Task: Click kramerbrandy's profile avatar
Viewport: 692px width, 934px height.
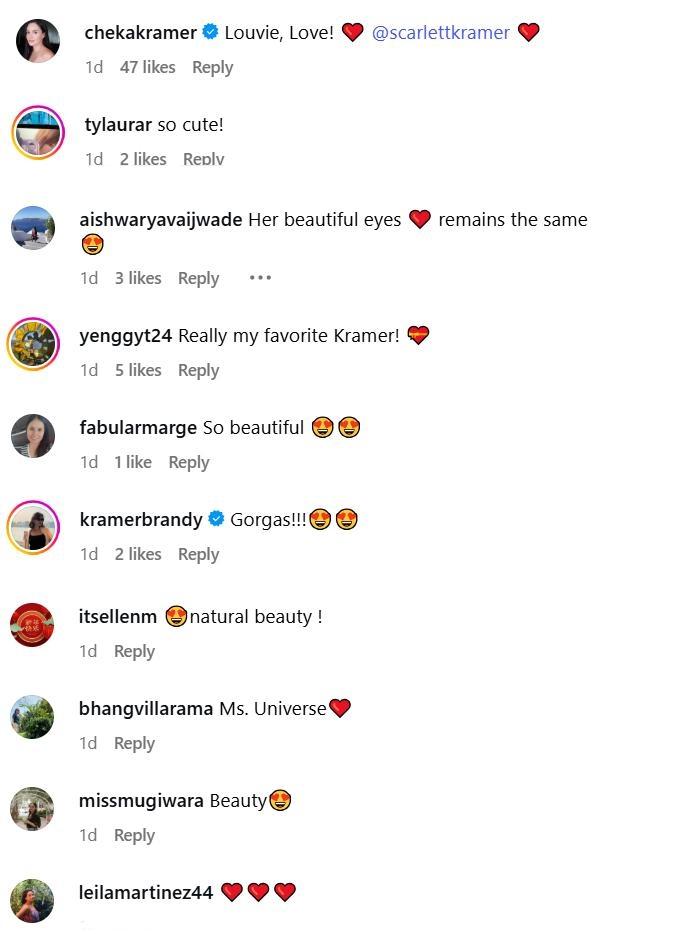Action: [x=33, y=527]
